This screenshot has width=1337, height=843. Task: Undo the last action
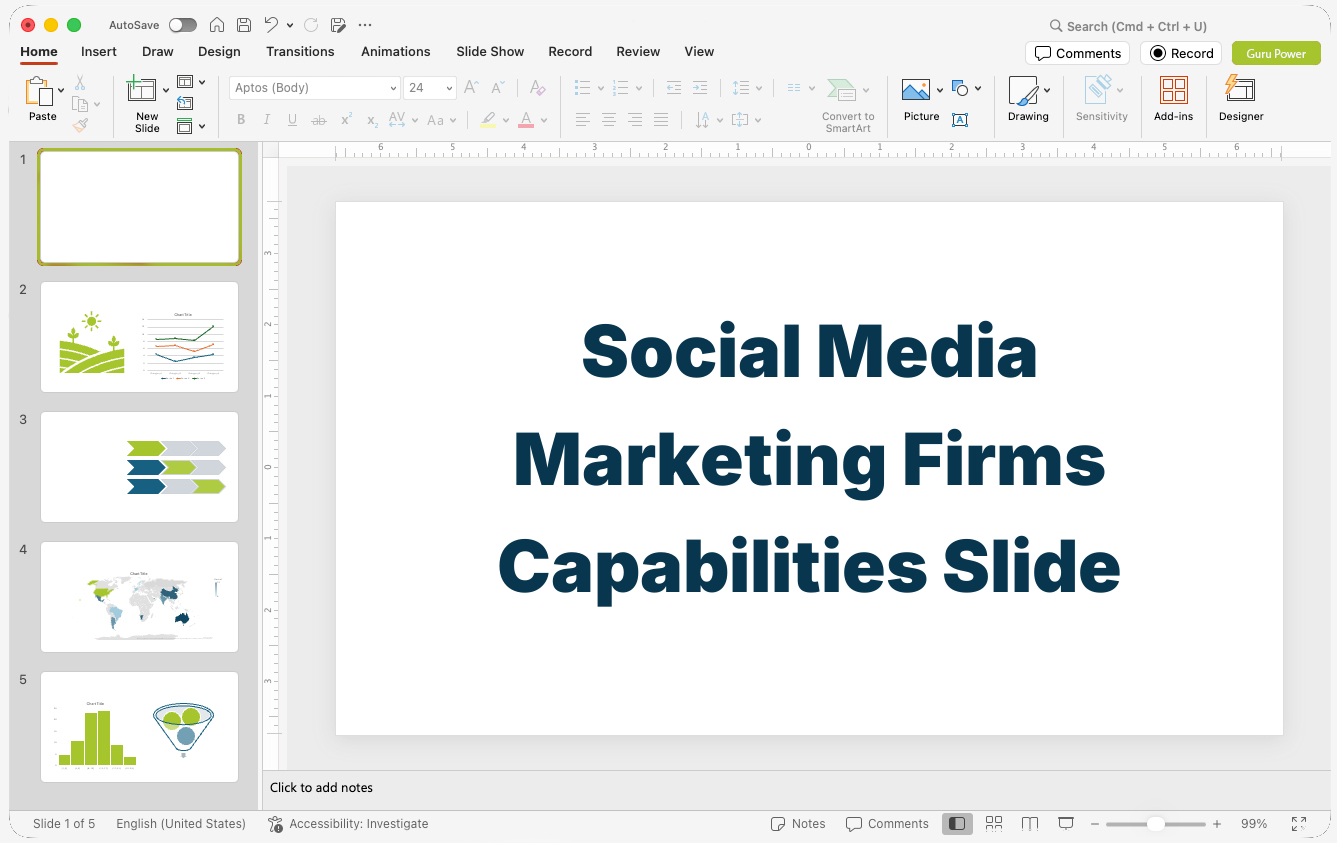(x=272, y=25)
